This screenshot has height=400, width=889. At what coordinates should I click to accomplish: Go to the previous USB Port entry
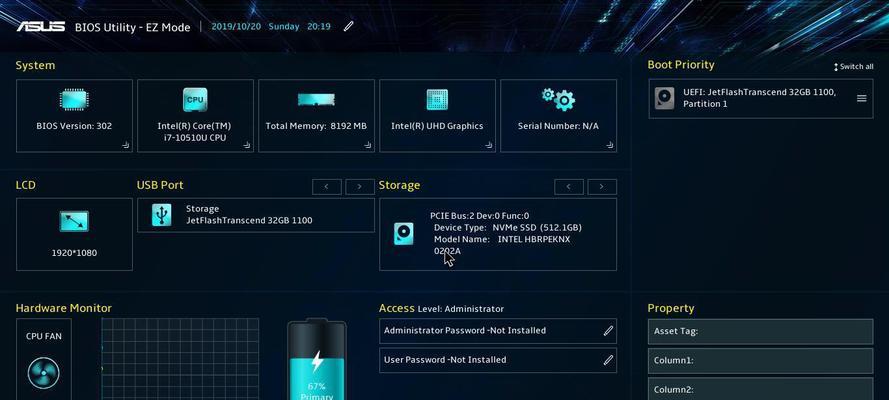[x=327, y=186]
